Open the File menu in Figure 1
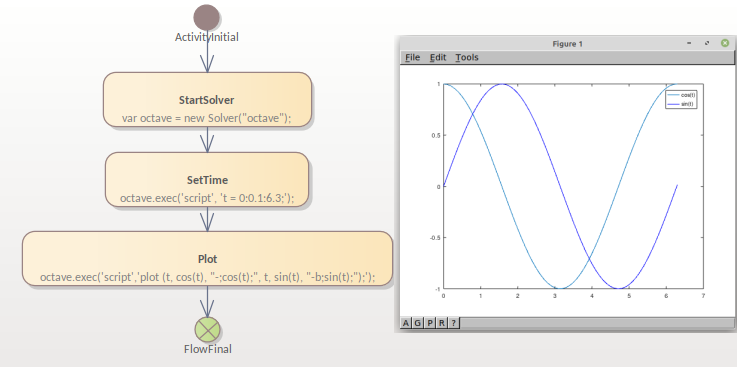 [412, 57]
